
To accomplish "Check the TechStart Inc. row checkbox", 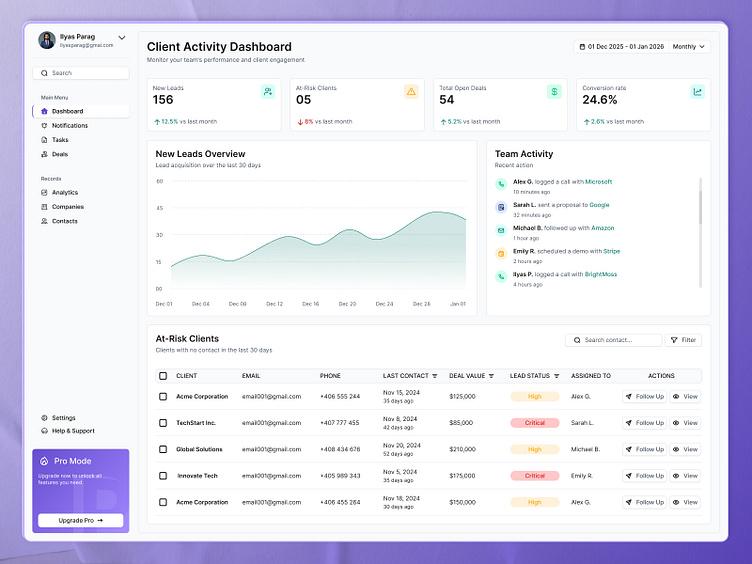I will 163,423.
